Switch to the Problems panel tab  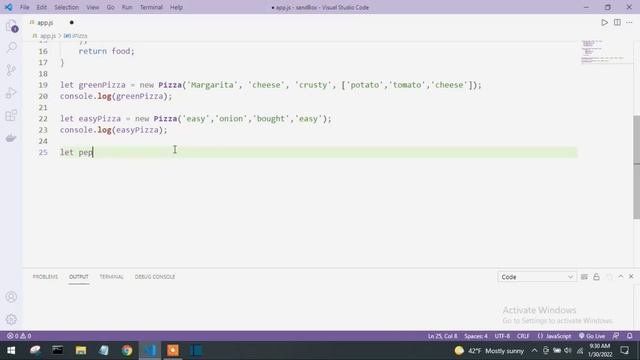tap(45, 277)
